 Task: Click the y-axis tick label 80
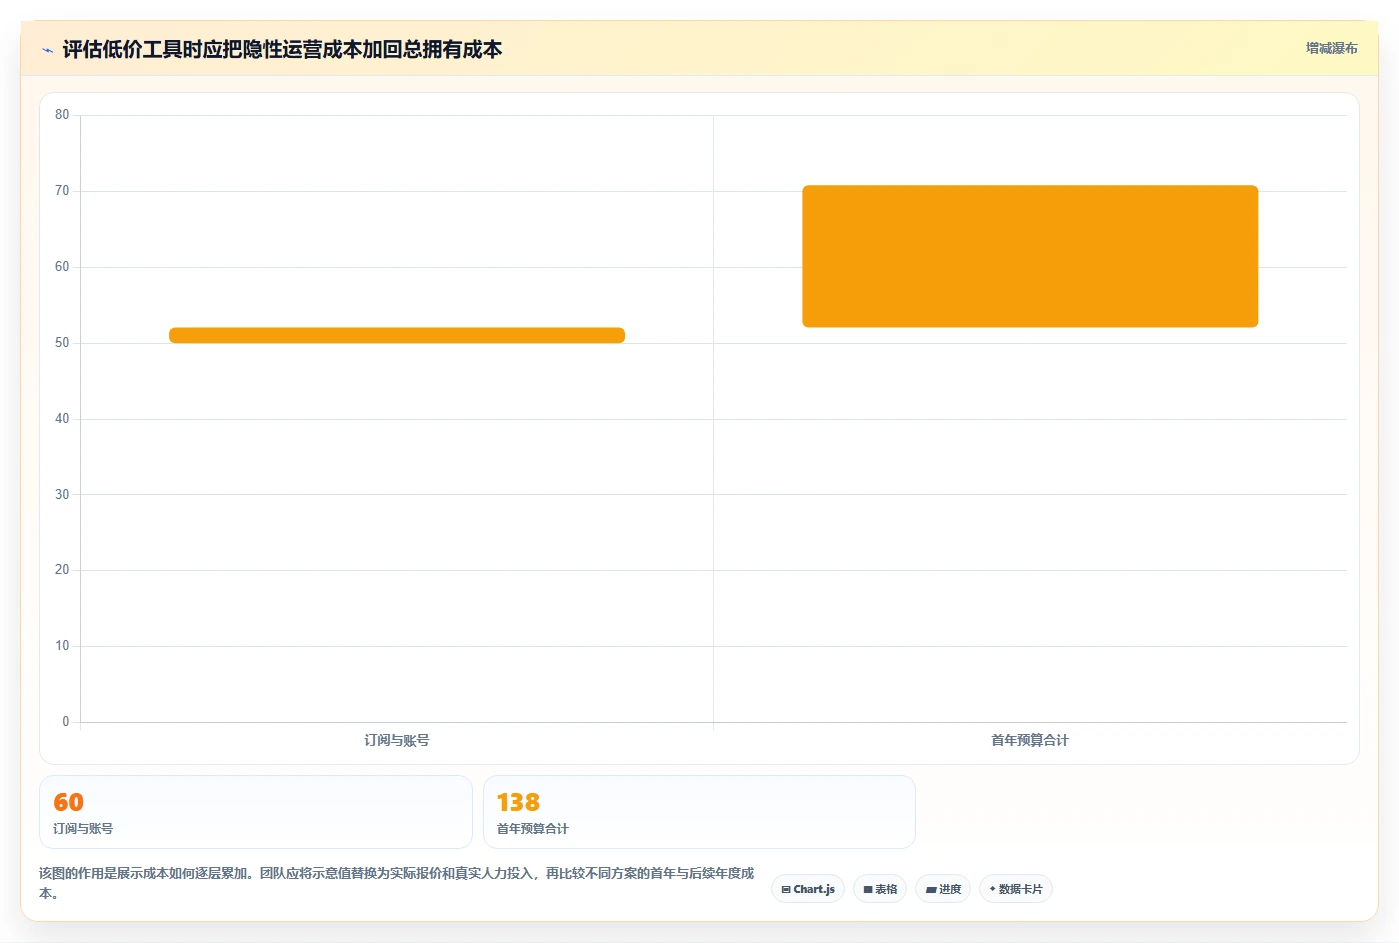click(62, 115)
